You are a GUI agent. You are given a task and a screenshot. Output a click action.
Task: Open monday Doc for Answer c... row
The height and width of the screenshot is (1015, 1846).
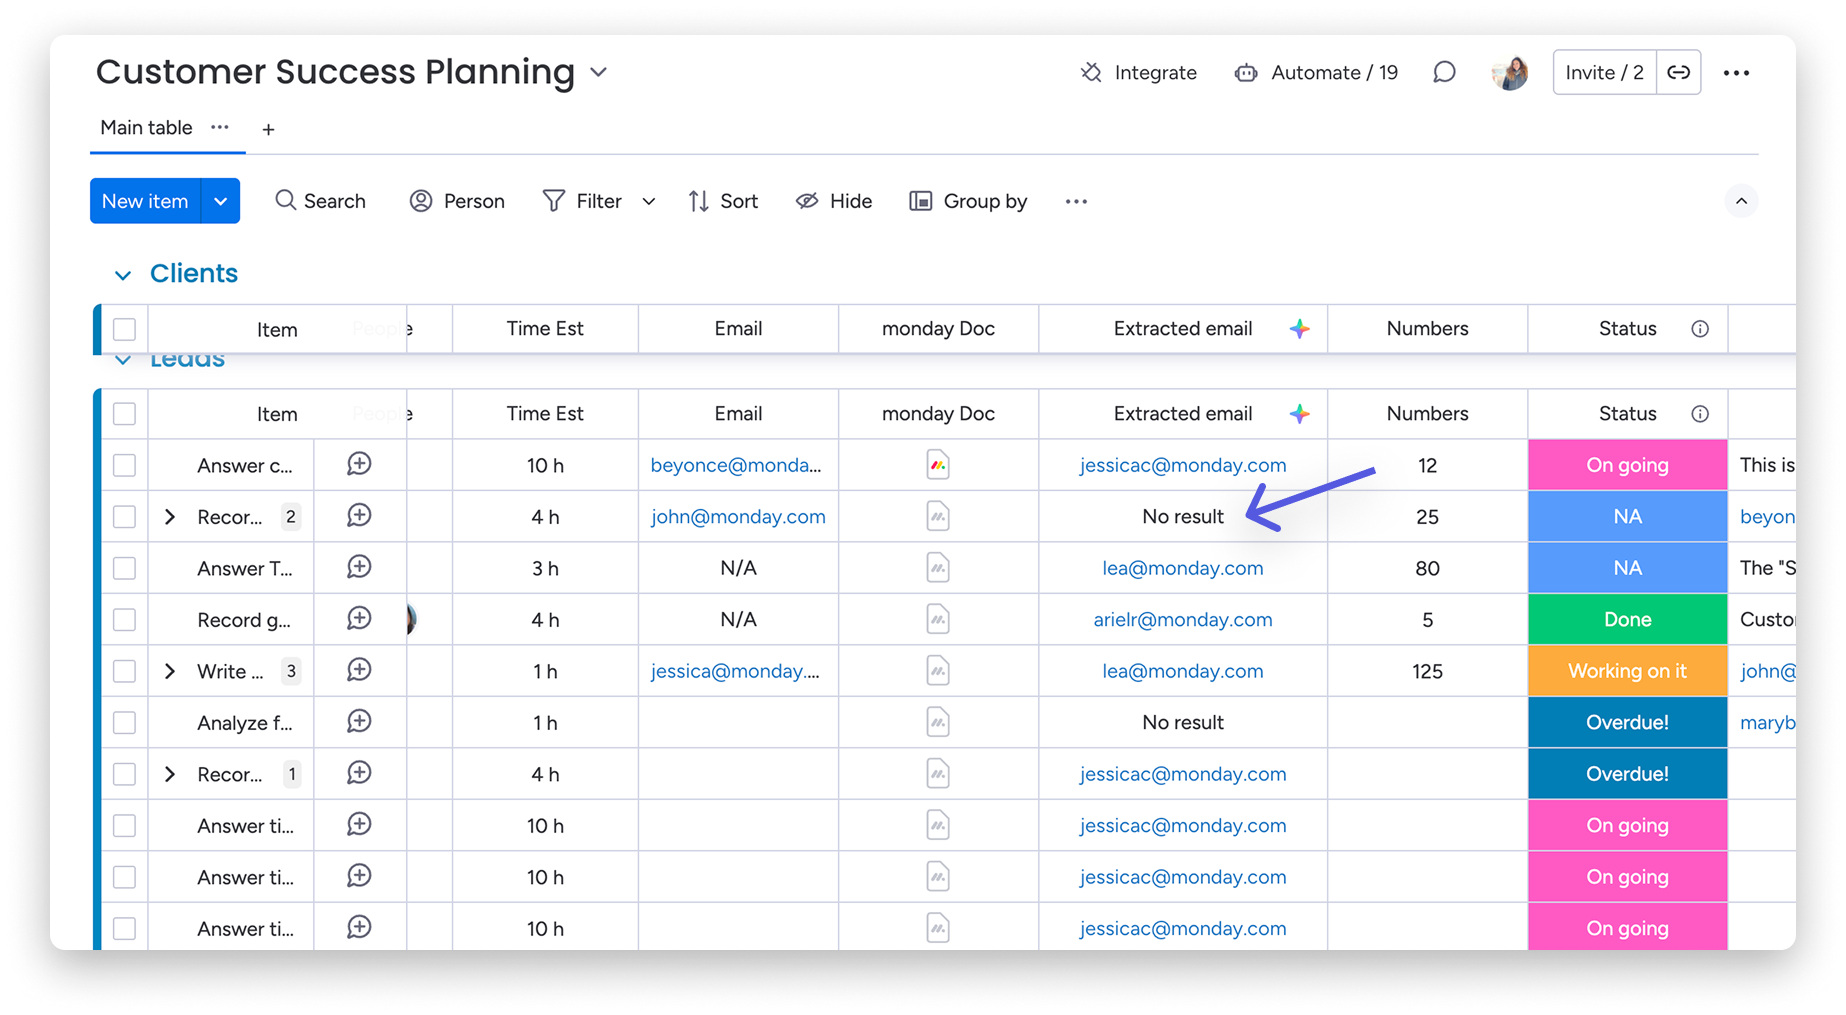coord(938,465)
